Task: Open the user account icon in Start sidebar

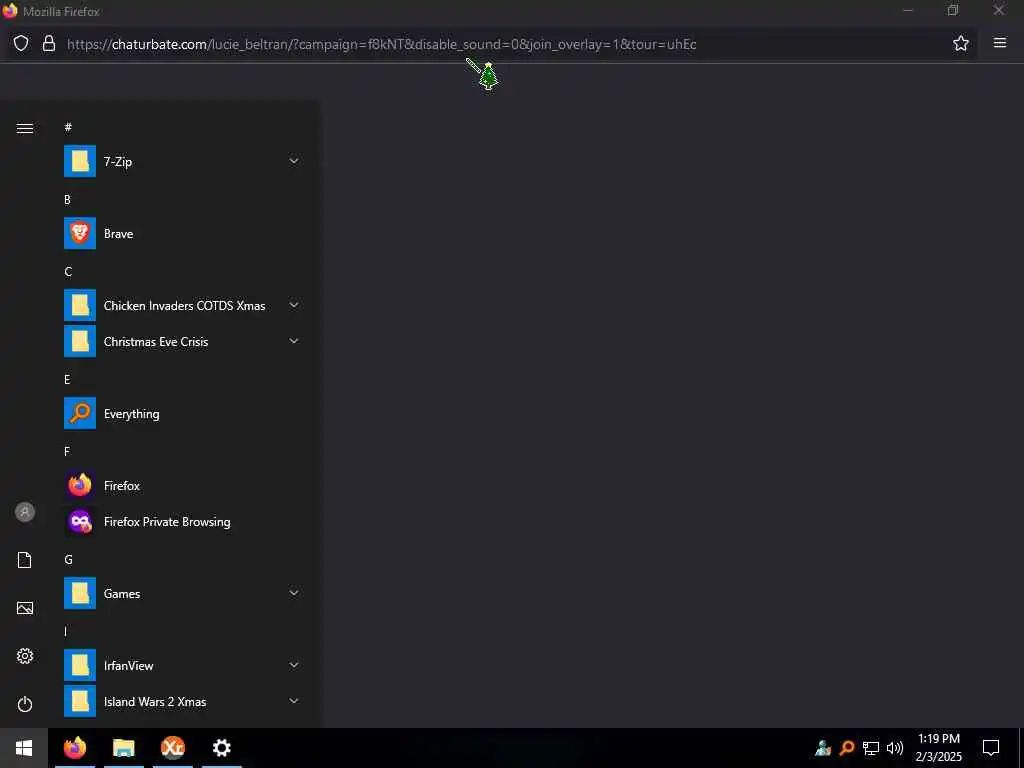Action: [25, 512]
